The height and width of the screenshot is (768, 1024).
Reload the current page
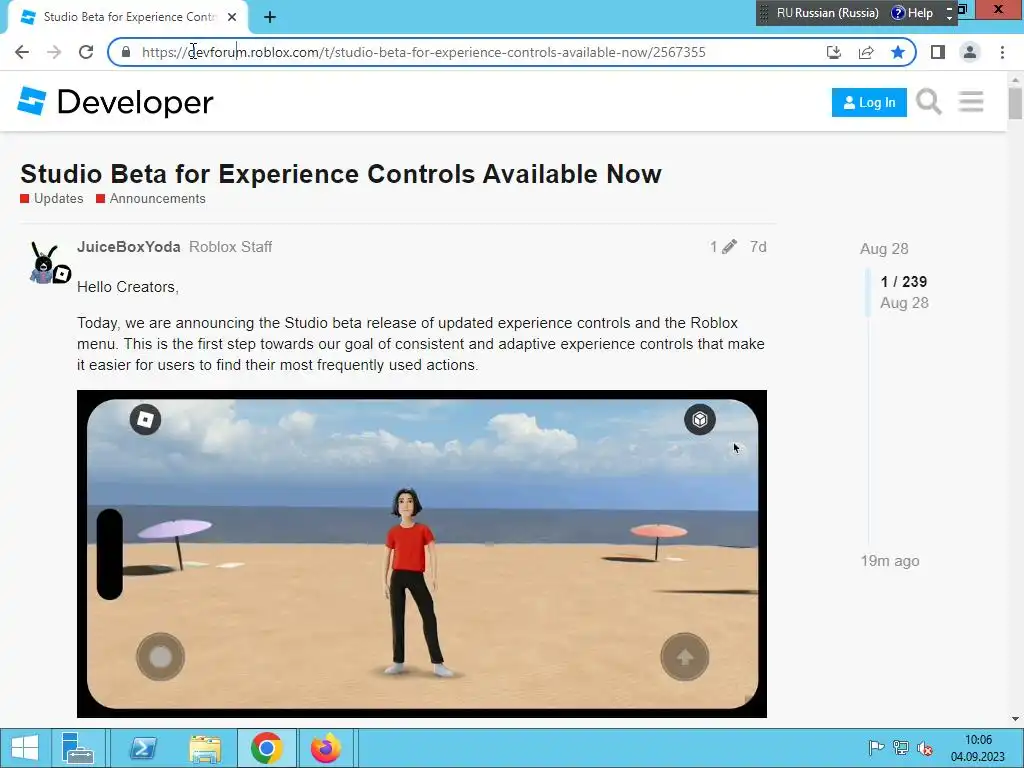[x=86, y=52]
